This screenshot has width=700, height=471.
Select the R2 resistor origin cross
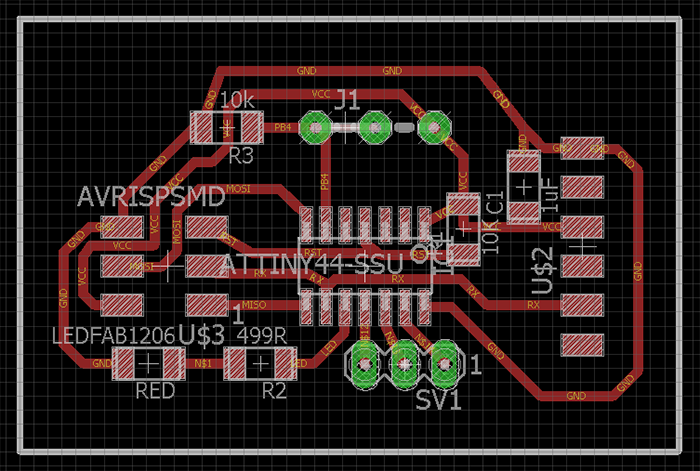[x=260, y=364]
